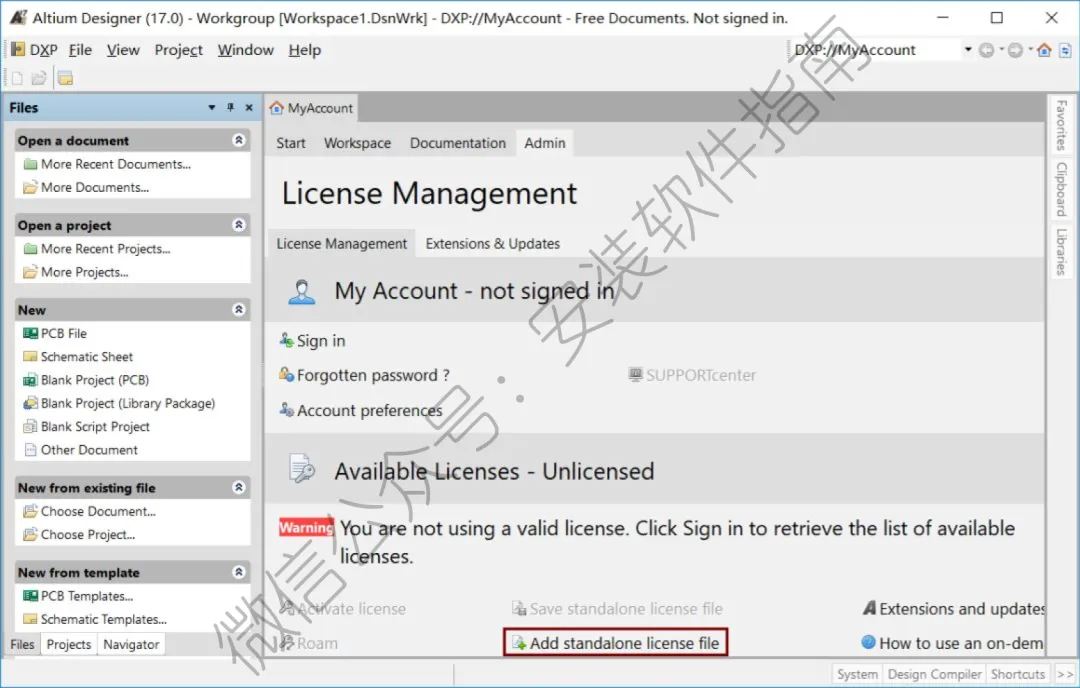The height and width of the screenshot is (688, 1080).
Task: Click the Design Compiler status bar button
Action: click(x=934, y=674)
